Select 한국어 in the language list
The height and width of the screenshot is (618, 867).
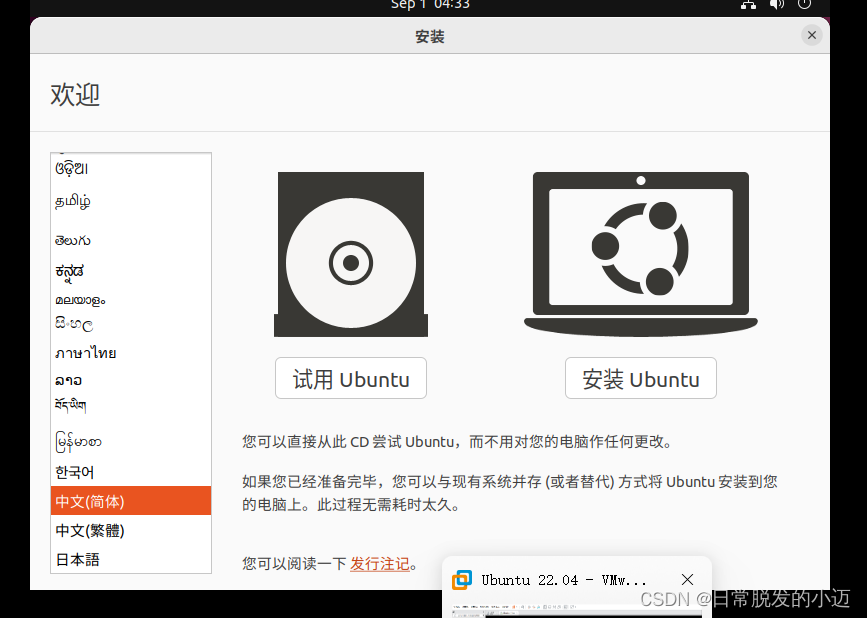coord(131,472)
